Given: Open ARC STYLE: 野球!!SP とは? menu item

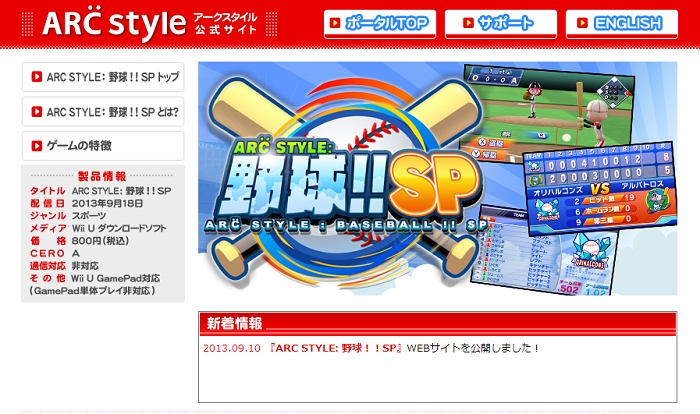Looking at the screenshot, I should 103,112.
